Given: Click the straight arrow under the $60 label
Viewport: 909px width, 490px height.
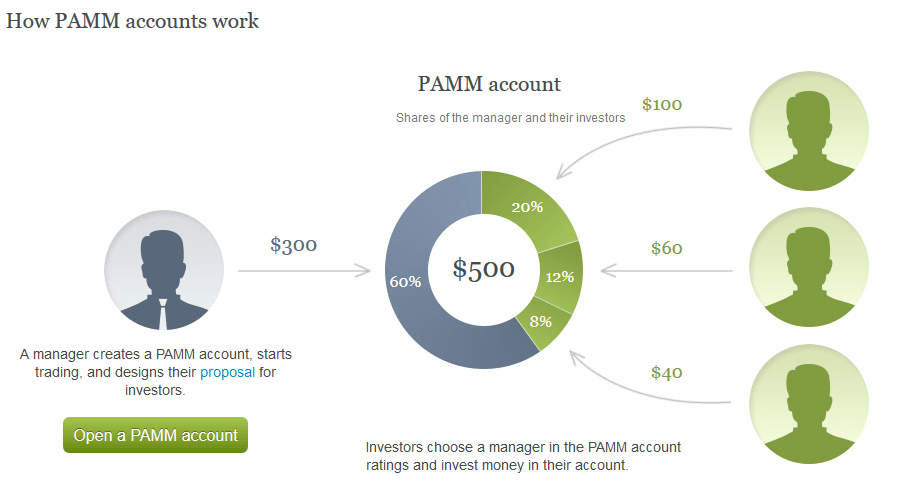Looking at the screenshot, I should (x=666, y=270).
